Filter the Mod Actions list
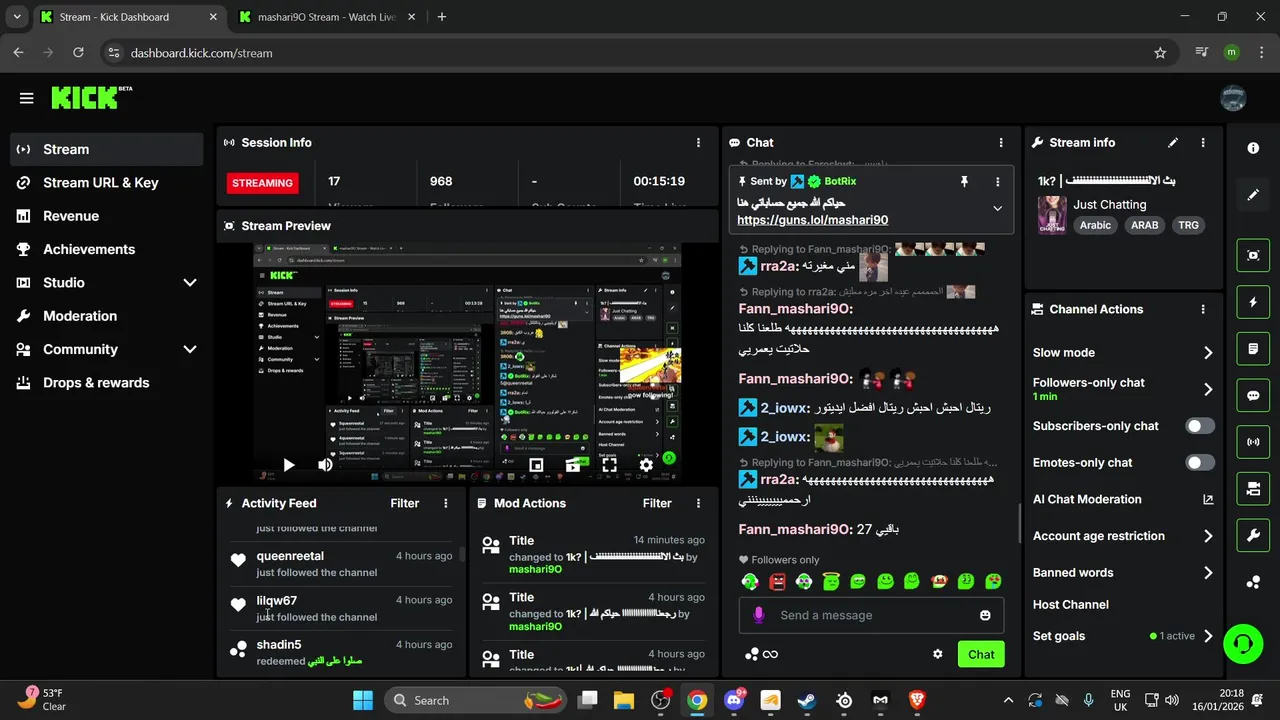The width and height of the screenshot is (1280, 720). pyautogui.click(x=657, y=504)
